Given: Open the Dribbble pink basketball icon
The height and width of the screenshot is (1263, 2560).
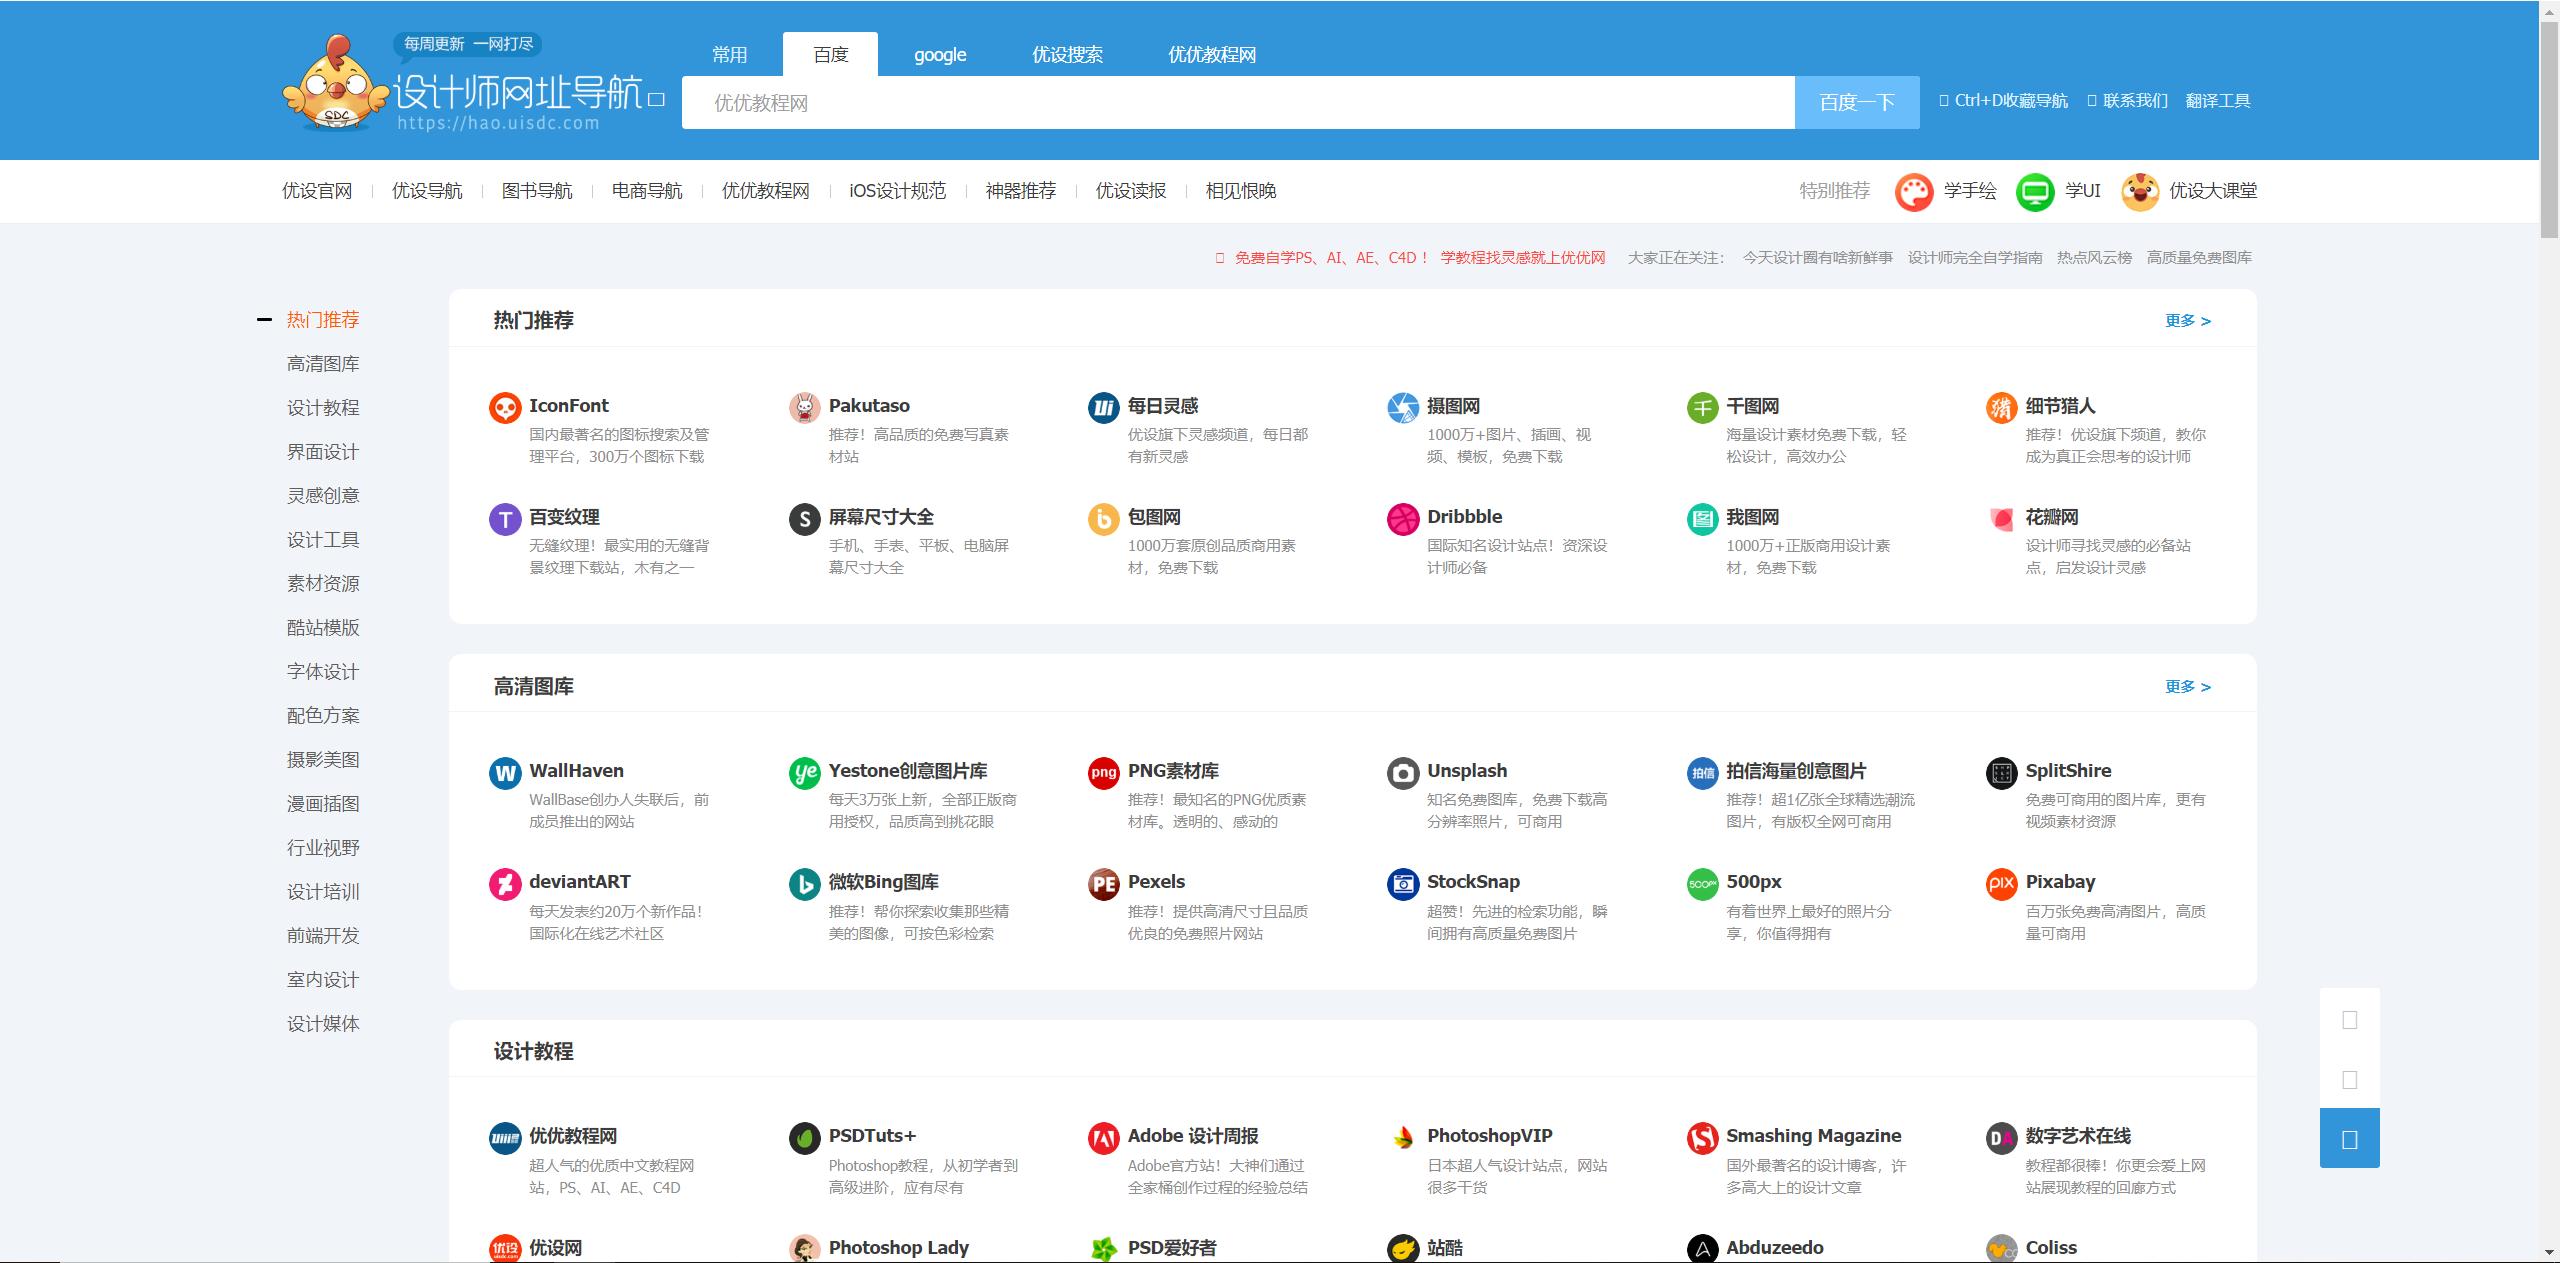Looking at the screenshot, I should pyautogui.click(x=1403, y=519).
